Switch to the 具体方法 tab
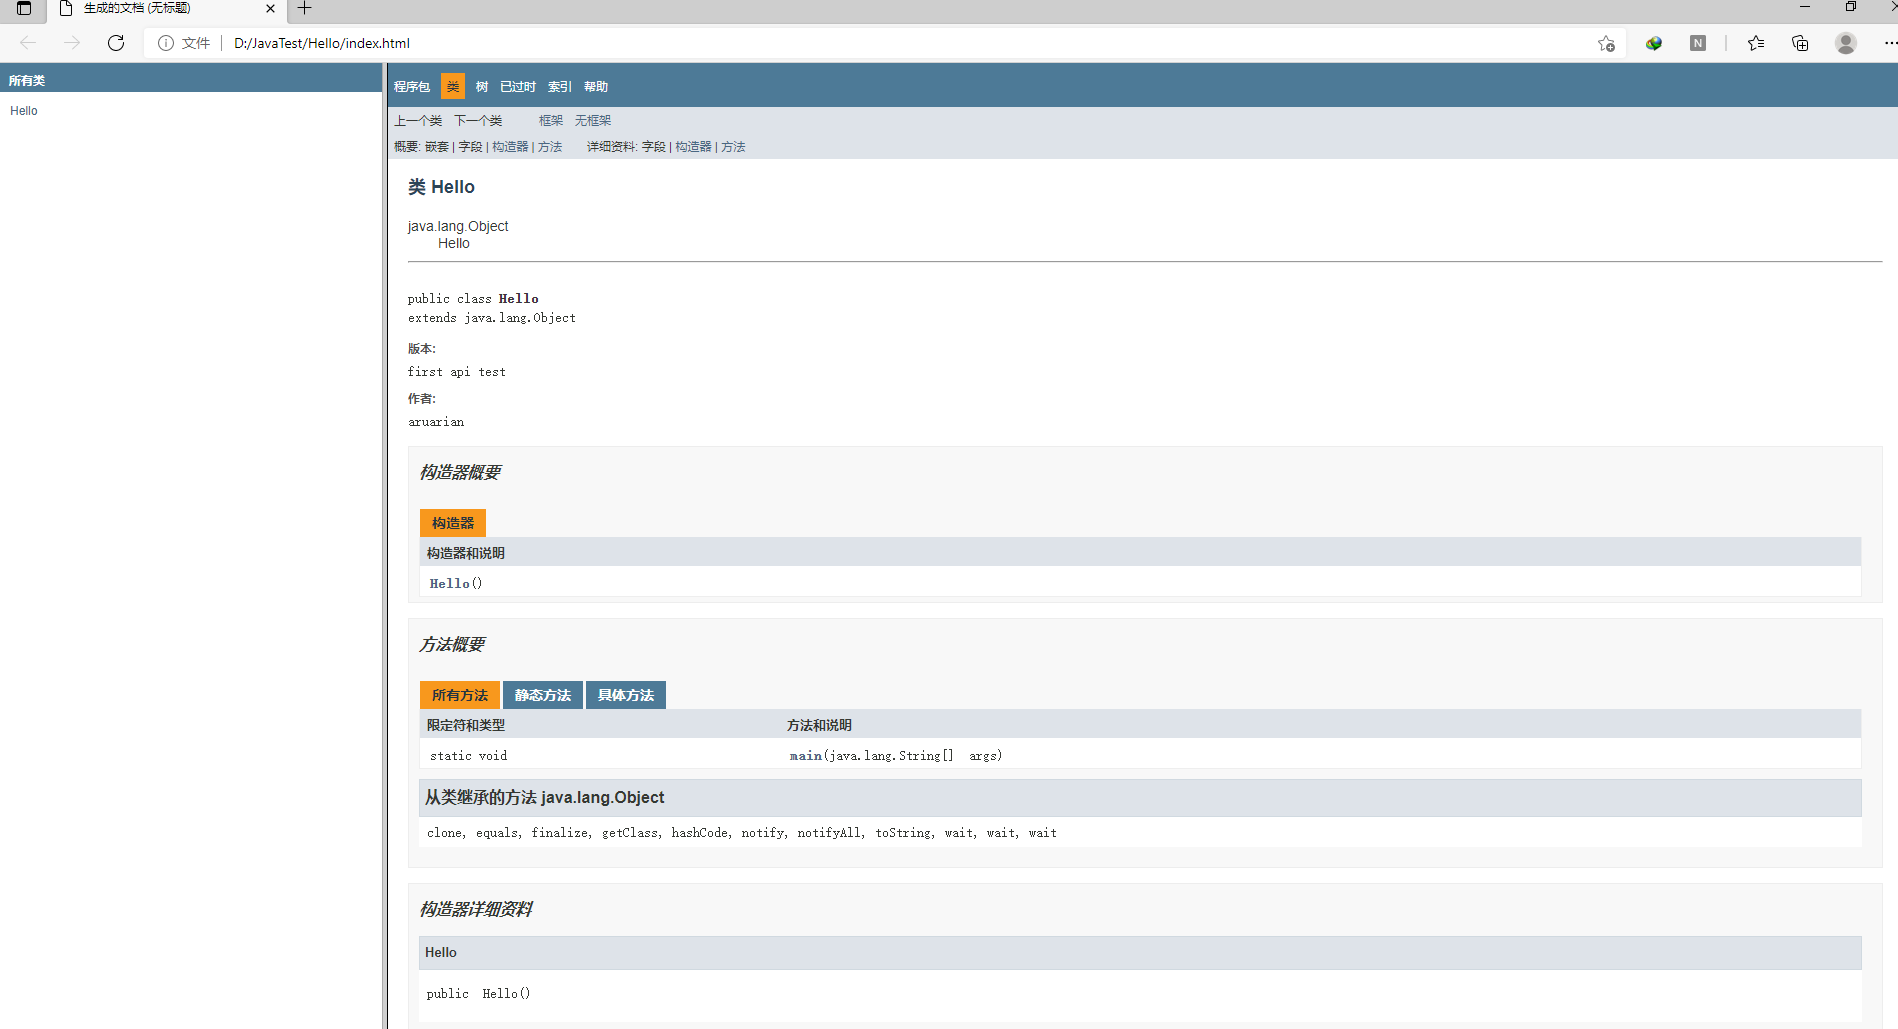The width and height of the screenshot is (1898, 1029). click(626, 695)
